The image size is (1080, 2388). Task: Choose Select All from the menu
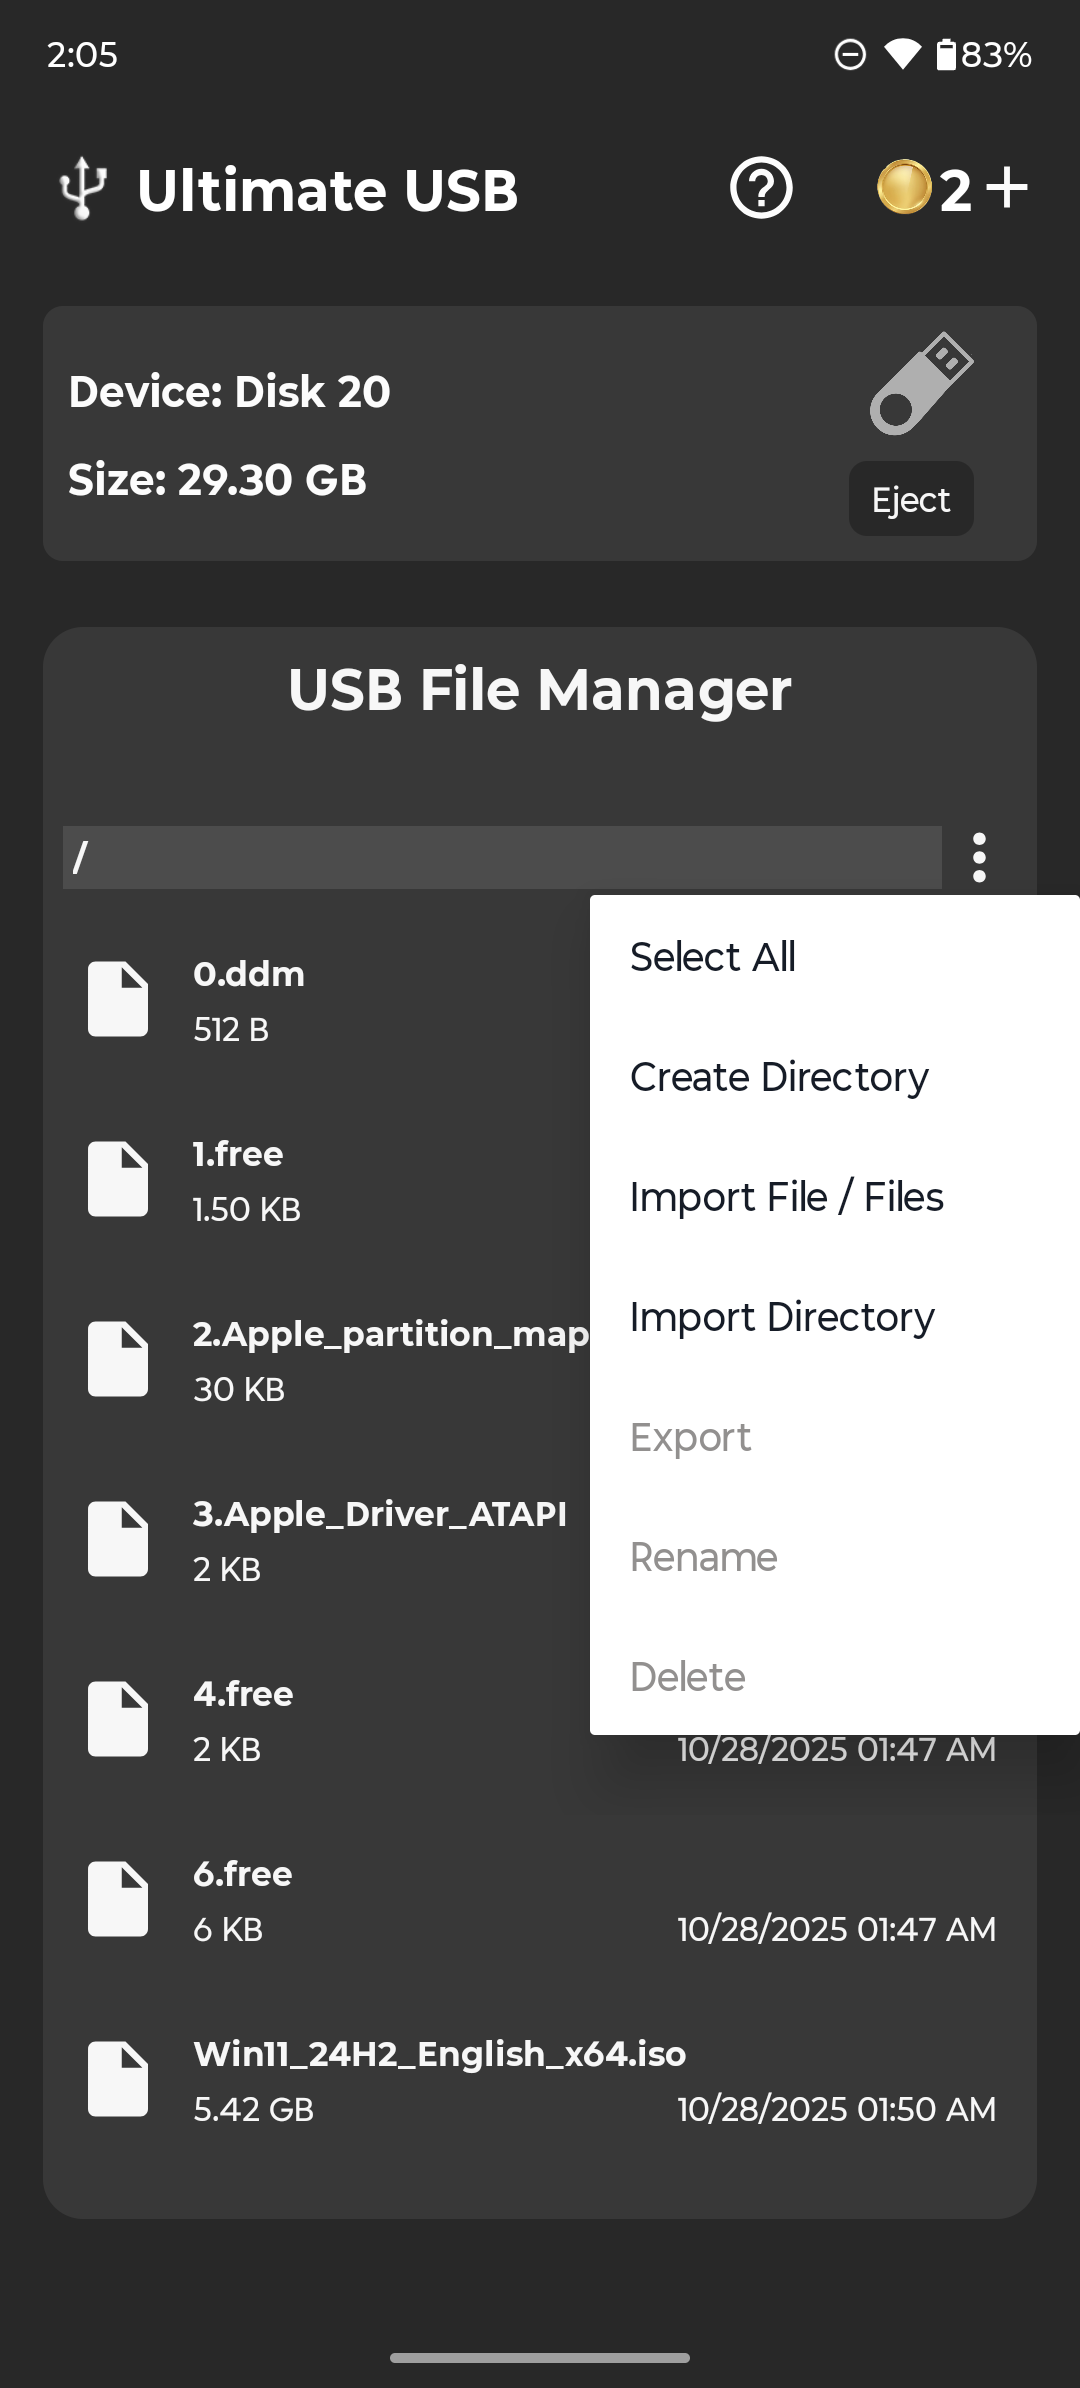(x=713, y=957)
